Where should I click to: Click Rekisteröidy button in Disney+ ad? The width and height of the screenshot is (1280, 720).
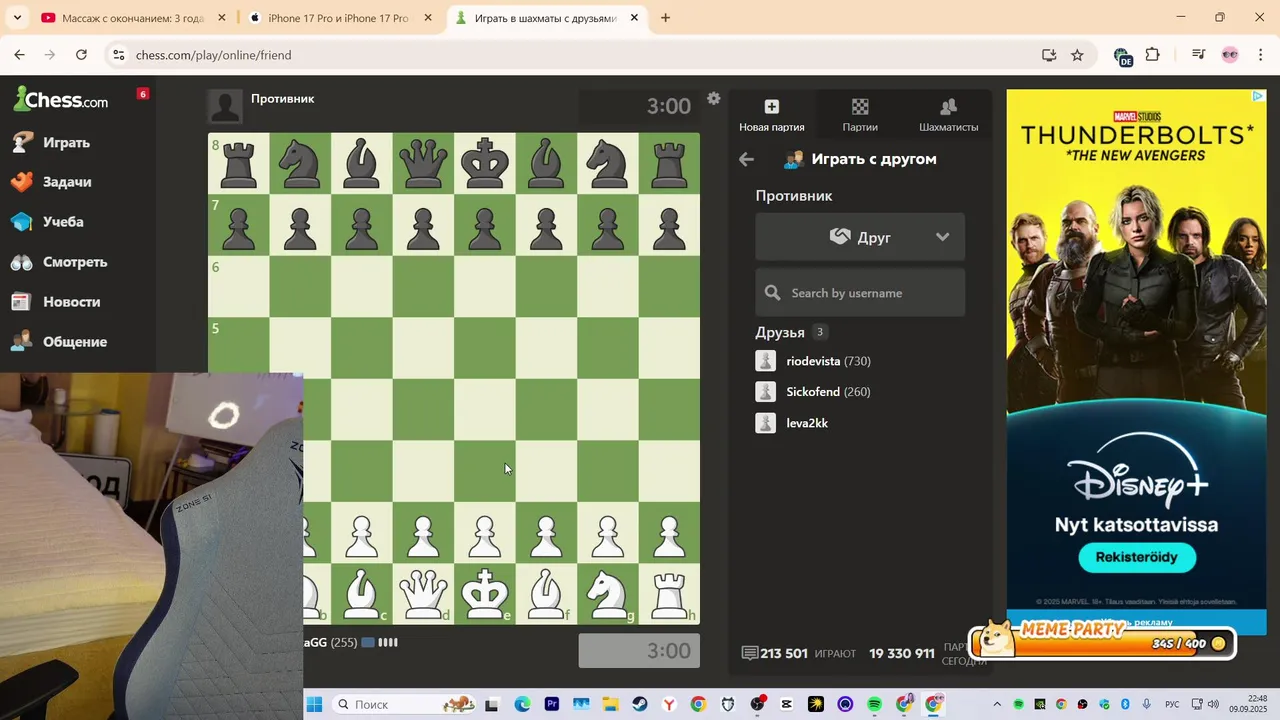[x=1137, y=557]
